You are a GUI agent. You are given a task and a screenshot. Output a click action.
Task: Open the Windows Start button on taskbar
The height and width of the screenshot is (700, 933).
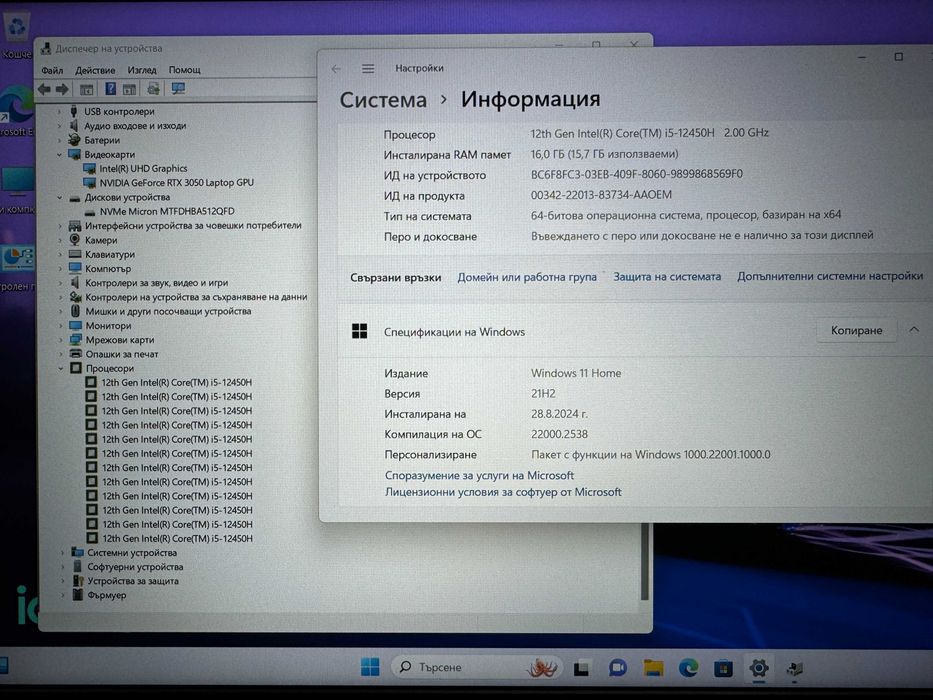(370, 667)
